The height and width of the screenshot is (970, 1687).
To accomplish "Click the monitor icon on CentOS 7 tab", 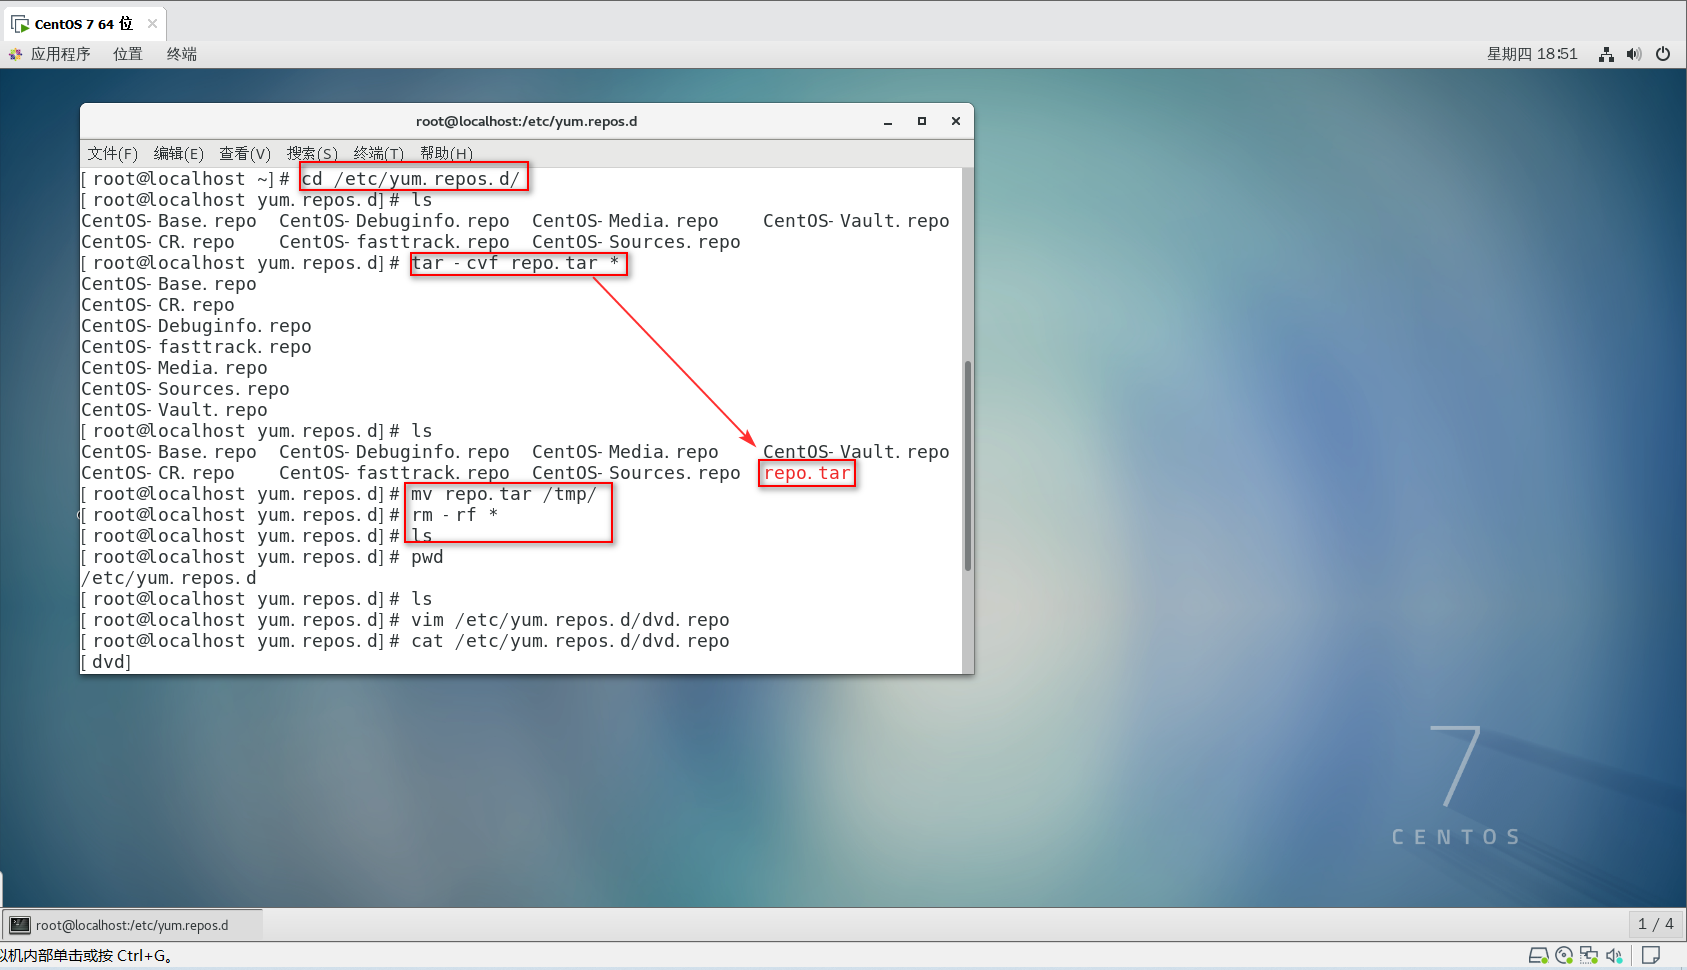I will 18,23.
